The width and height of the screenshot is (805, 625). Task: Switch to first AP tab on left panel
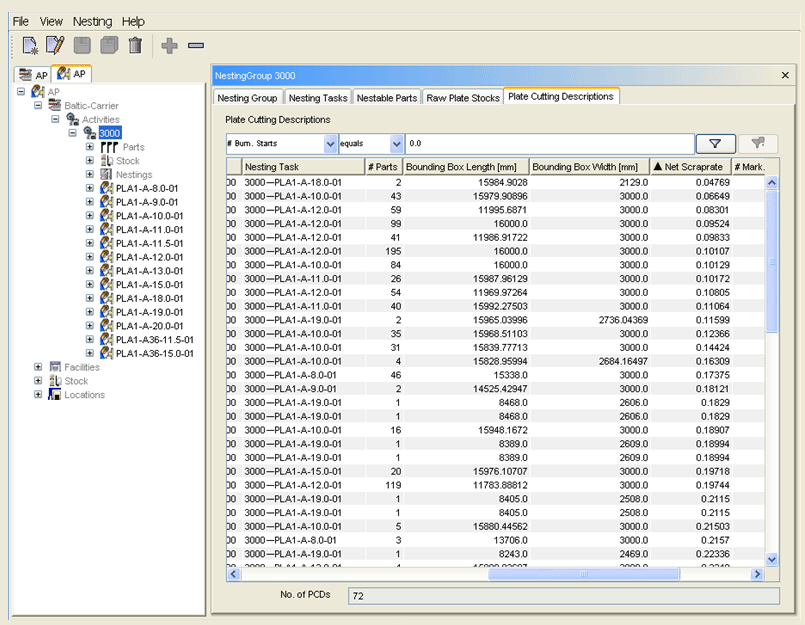click(x=33, y=74)
